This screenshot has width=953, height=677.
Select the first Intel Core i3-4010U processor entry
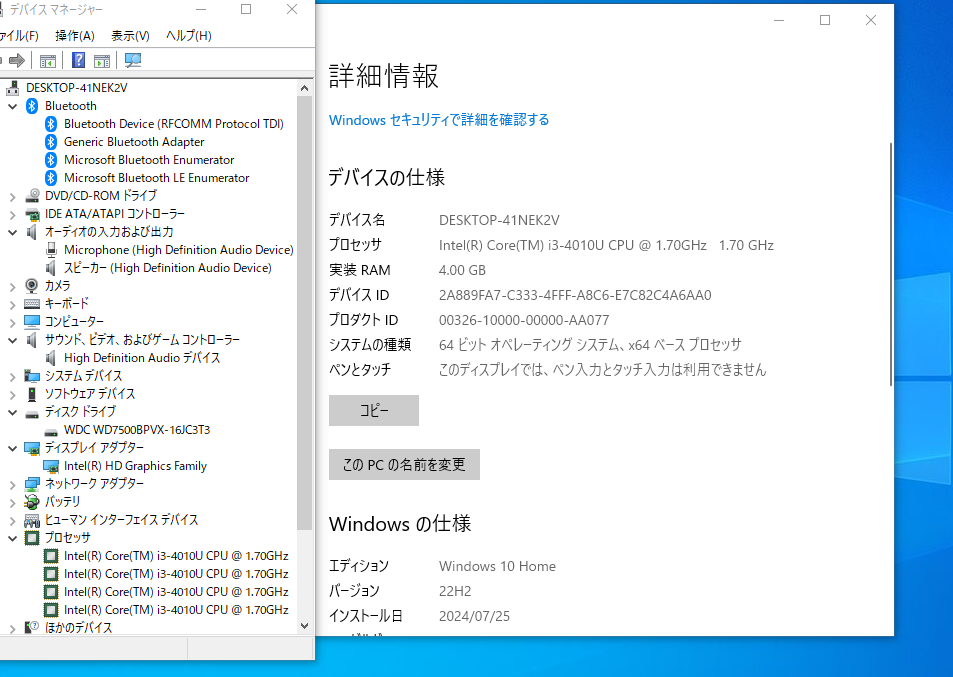click(x=176, y=556)
